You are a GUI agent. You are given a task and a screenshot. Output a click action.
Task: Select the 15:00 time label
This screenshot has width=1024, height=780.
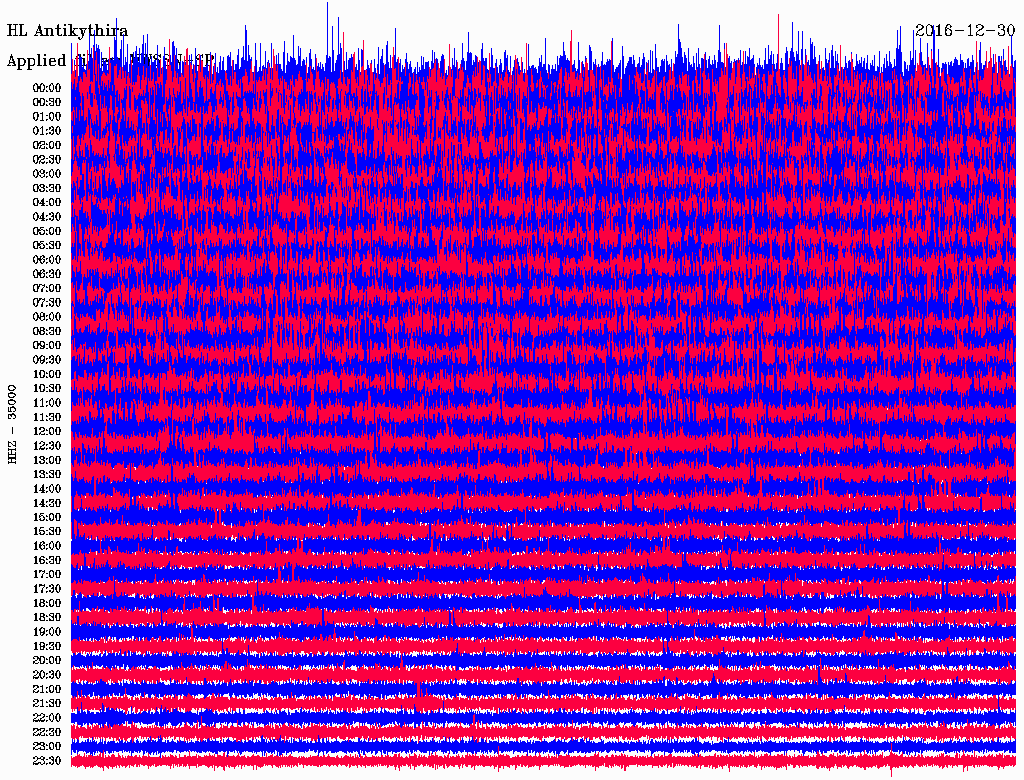pyautogui.click(x=46, y=517)
